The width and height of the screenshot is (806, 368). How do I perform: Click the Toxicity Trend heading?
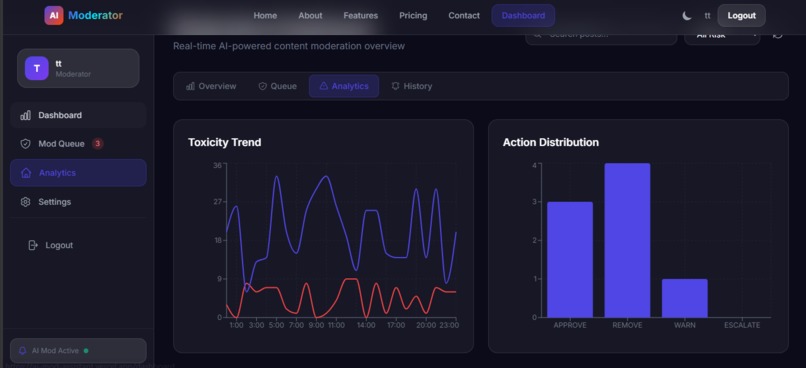[x=225, y=142]
